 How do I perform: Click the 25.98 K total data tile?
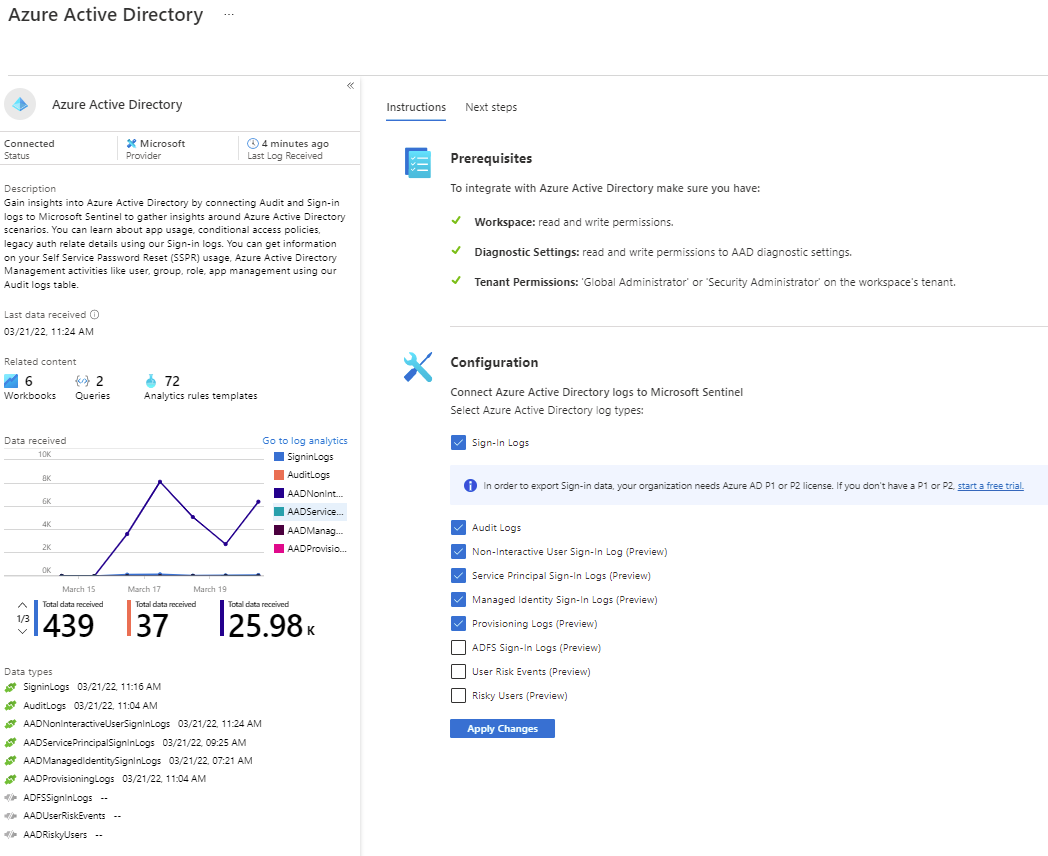(x=269, y=619)
